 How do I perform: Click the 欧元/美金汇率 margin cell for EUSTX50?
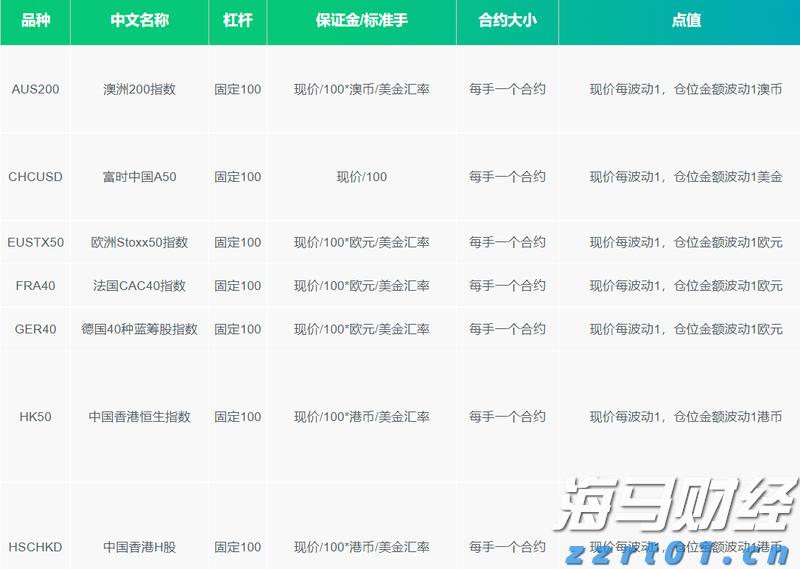click(x=362, y=242)
